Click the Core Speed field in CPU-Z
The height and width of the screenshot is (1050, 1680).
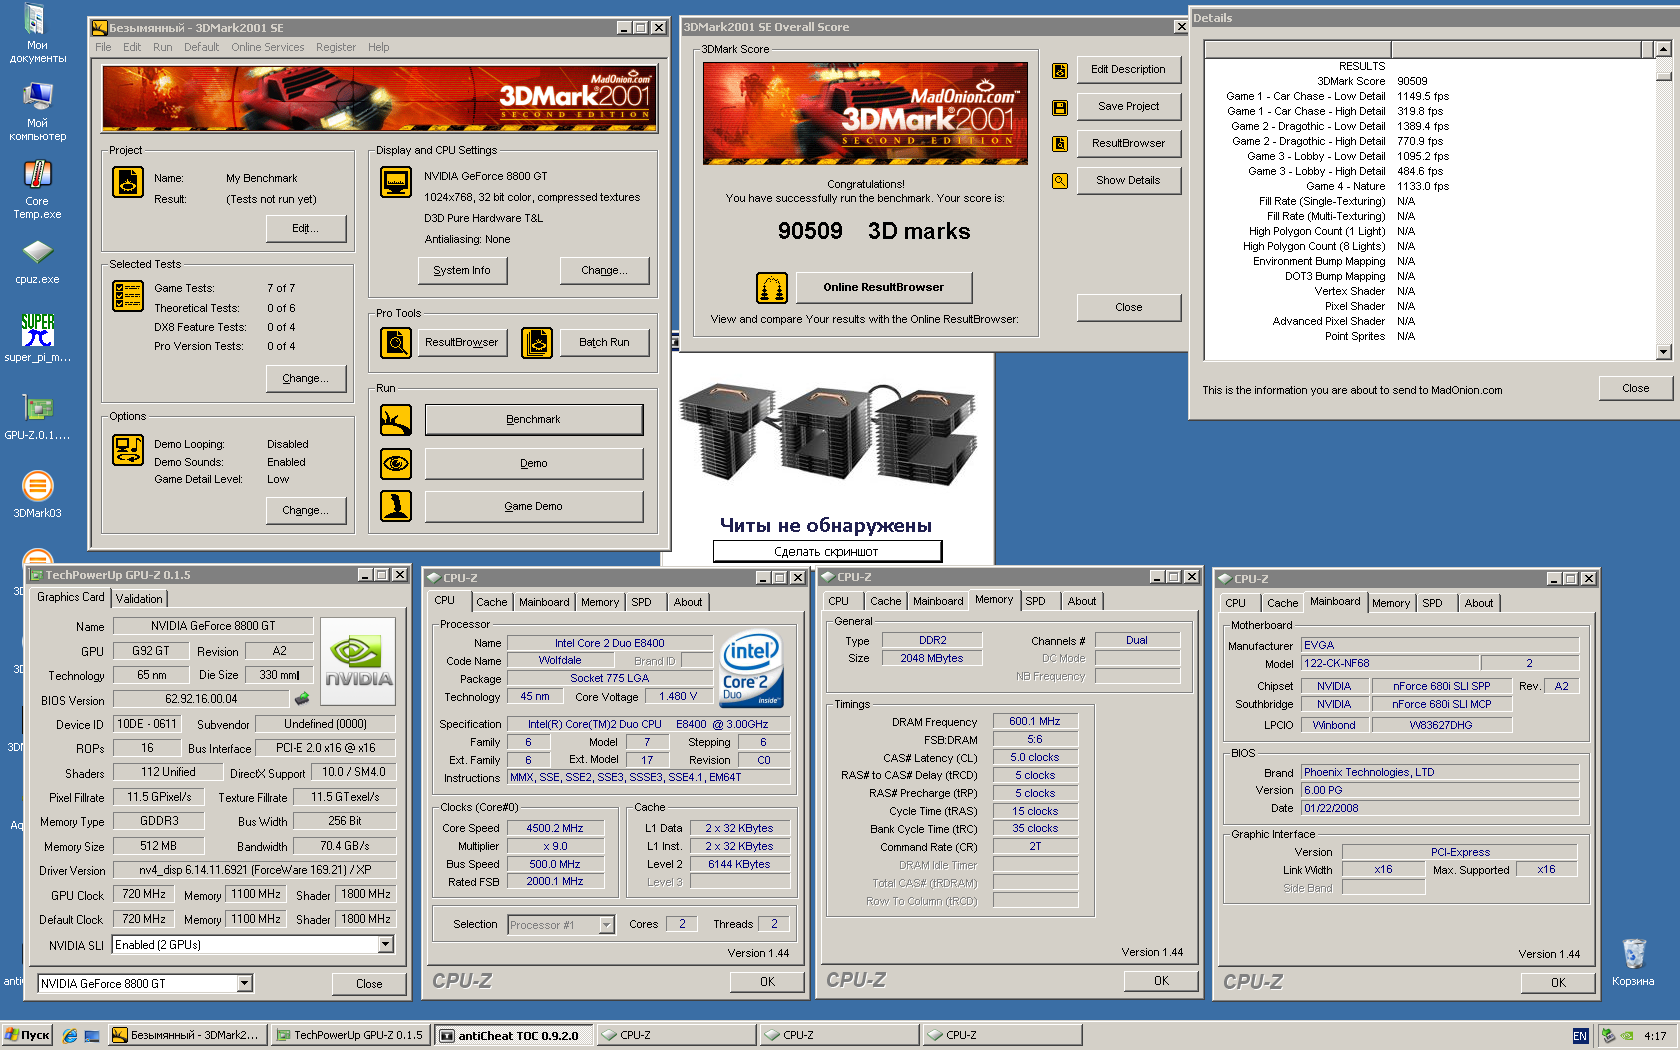[x=555, y=828]
